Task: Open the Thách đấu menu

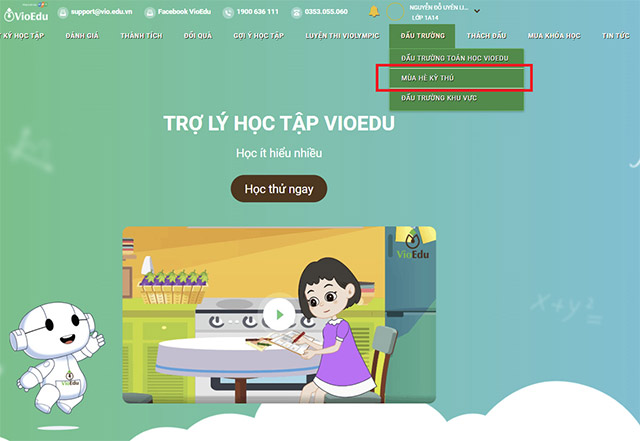Action: click(487, 36)
